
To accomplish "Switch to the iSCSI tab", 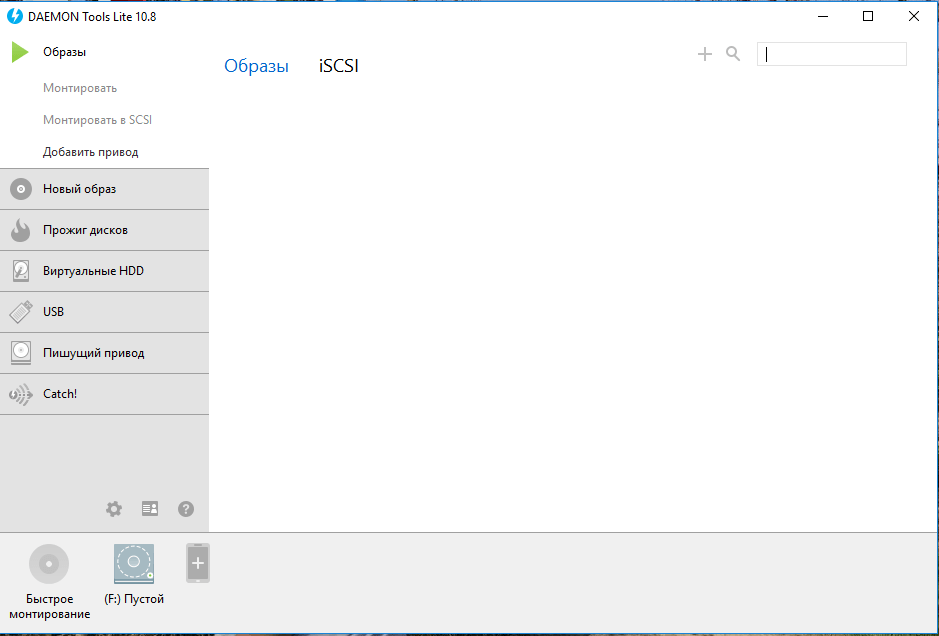I will [x=339, y=66].
